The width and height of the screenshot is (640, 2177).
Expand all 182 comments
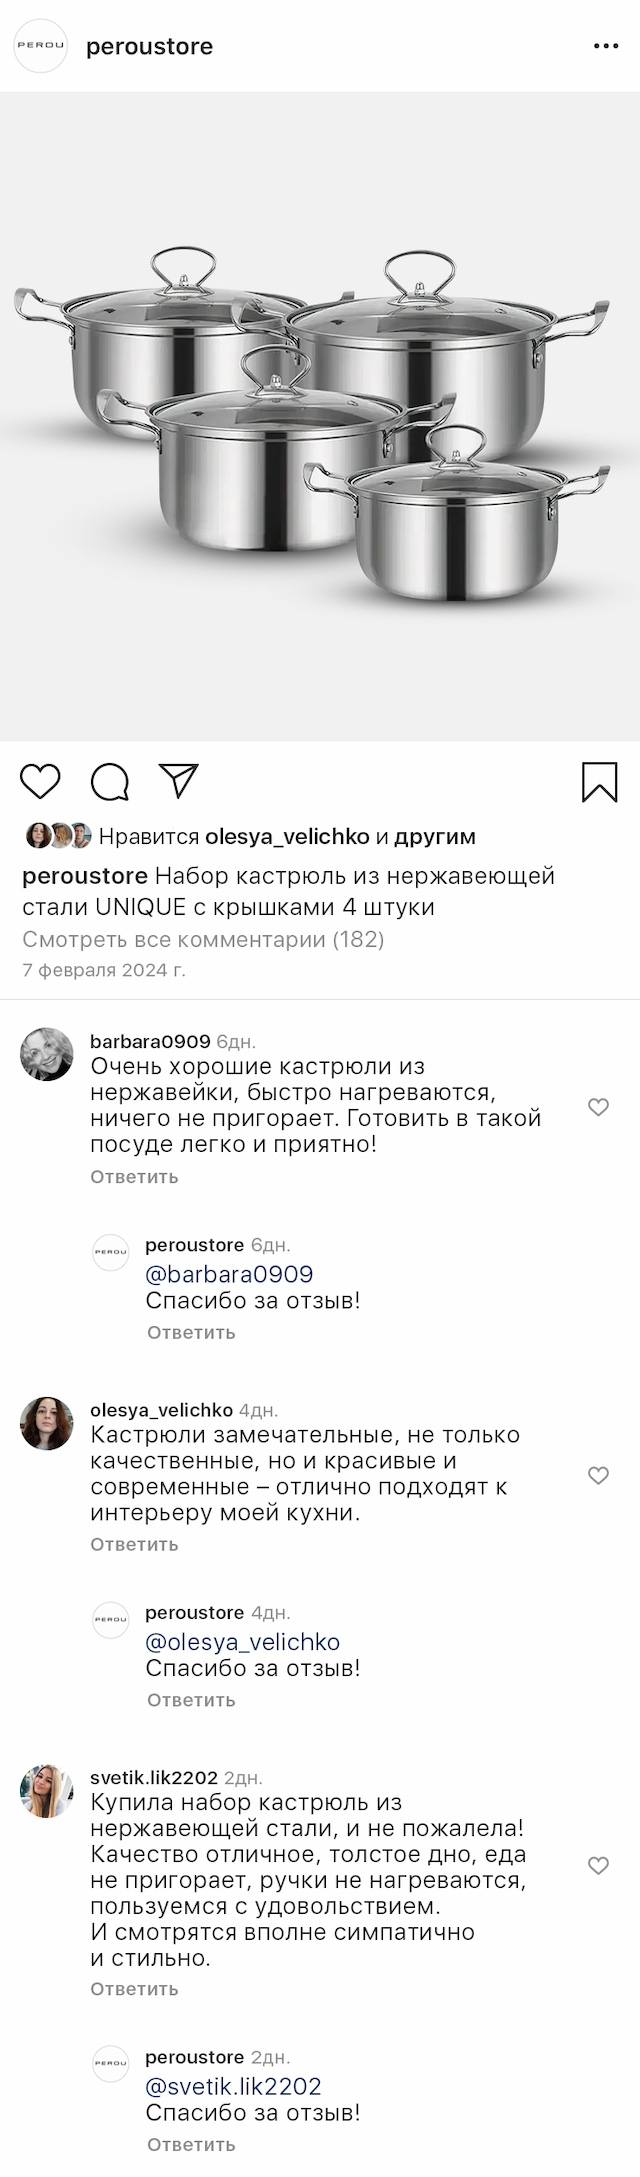point(203,939)
